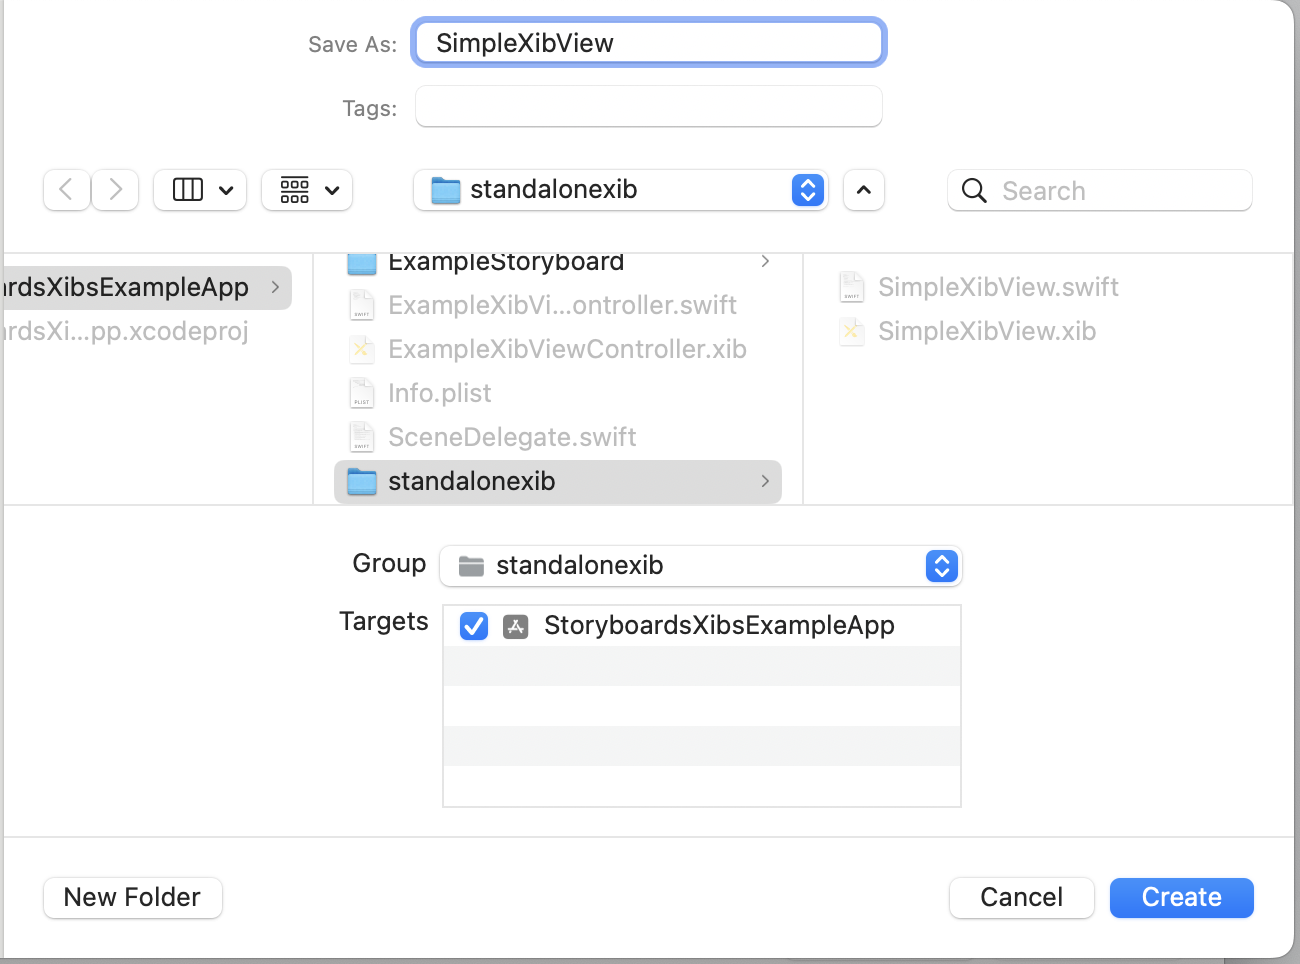This screenshot has width=1300, height=964.
Task: Click the parent folder up-arrow button
Action: tap(863, 190)
